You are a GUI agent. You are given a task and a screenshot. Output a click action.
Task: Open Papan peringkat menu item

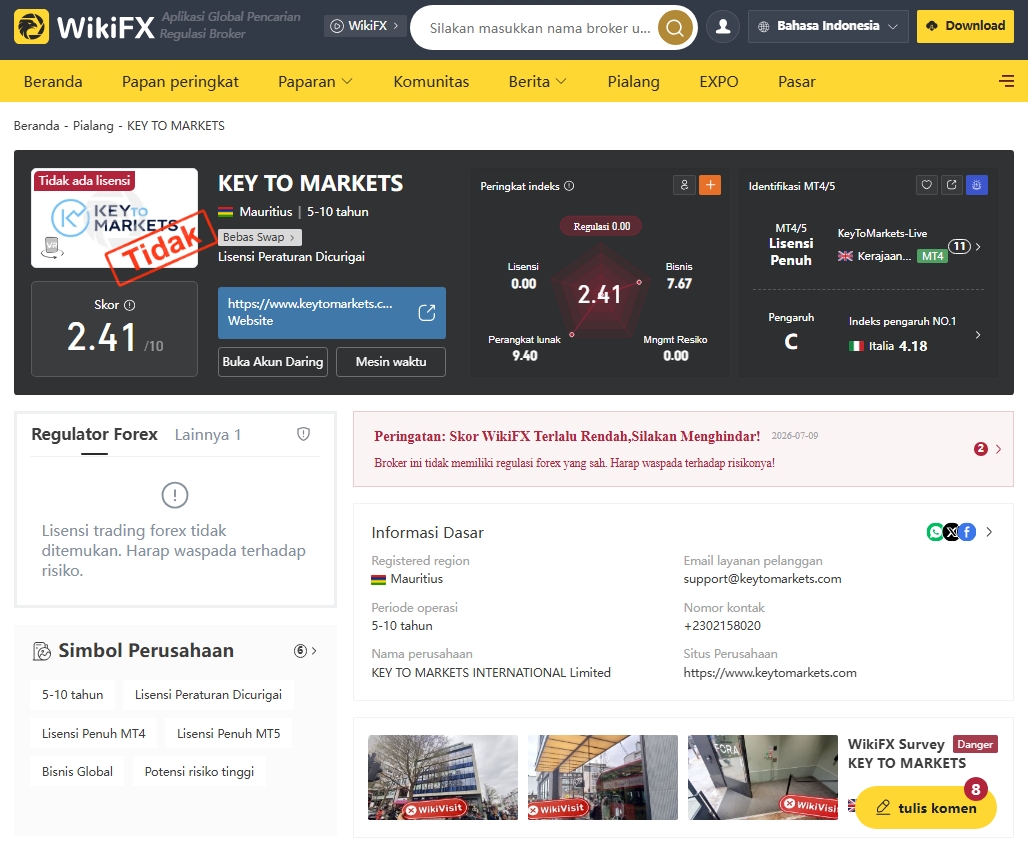click(180, 81)
